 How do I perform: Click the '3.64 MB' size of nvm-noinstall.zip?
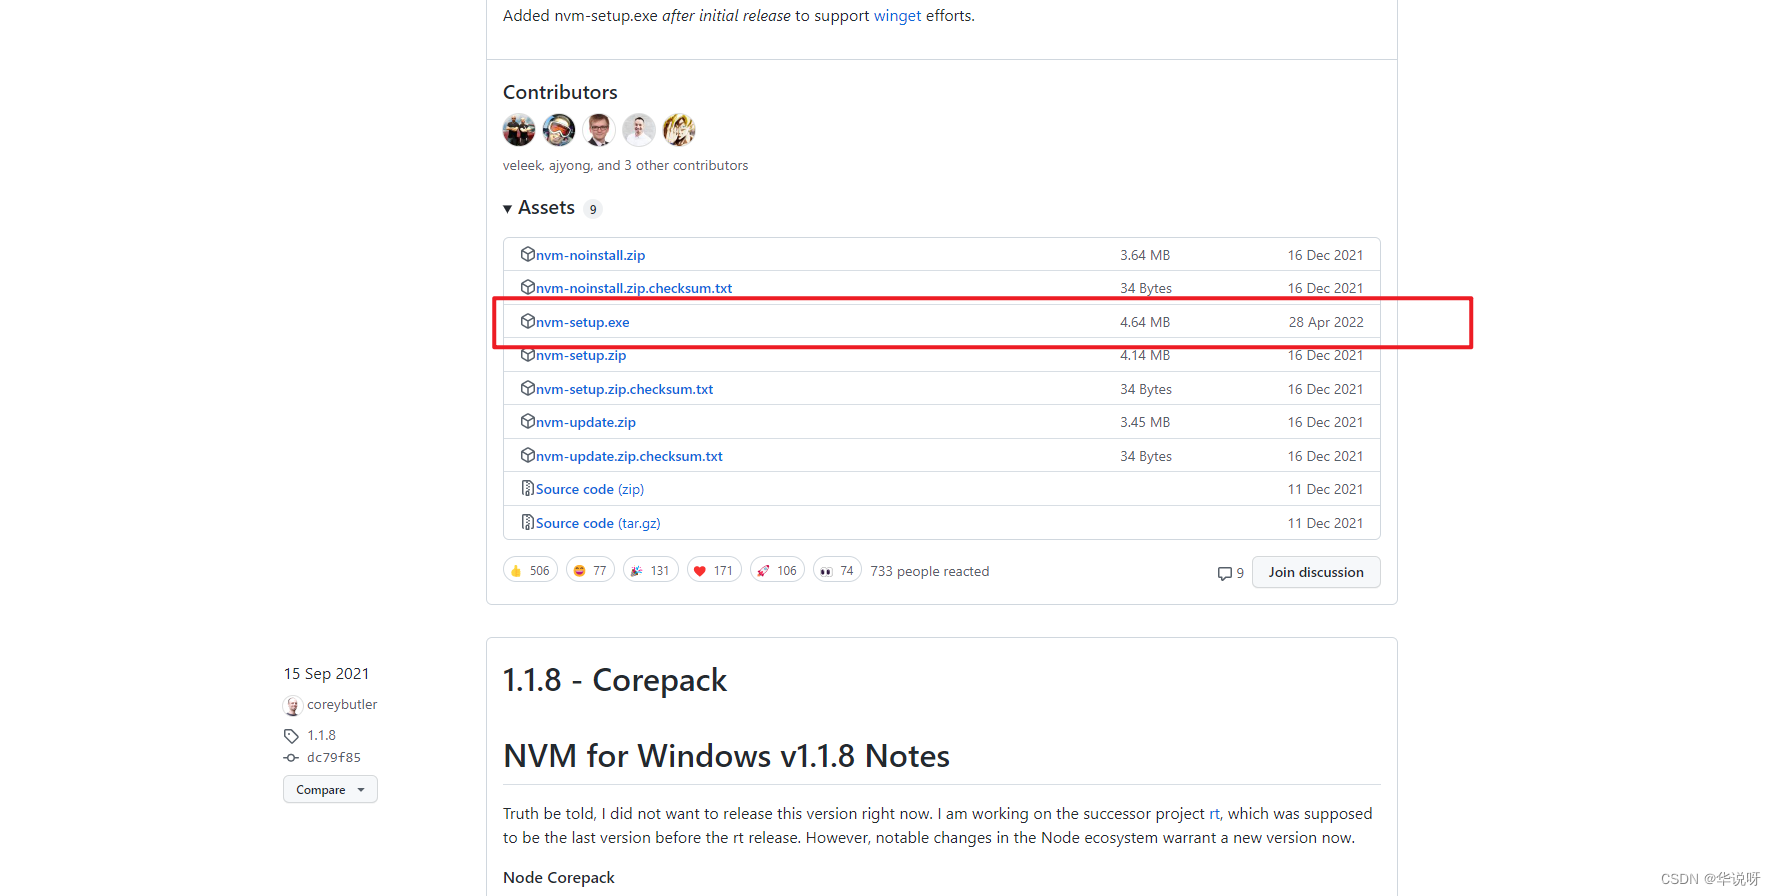click(x=1145, y=255)
